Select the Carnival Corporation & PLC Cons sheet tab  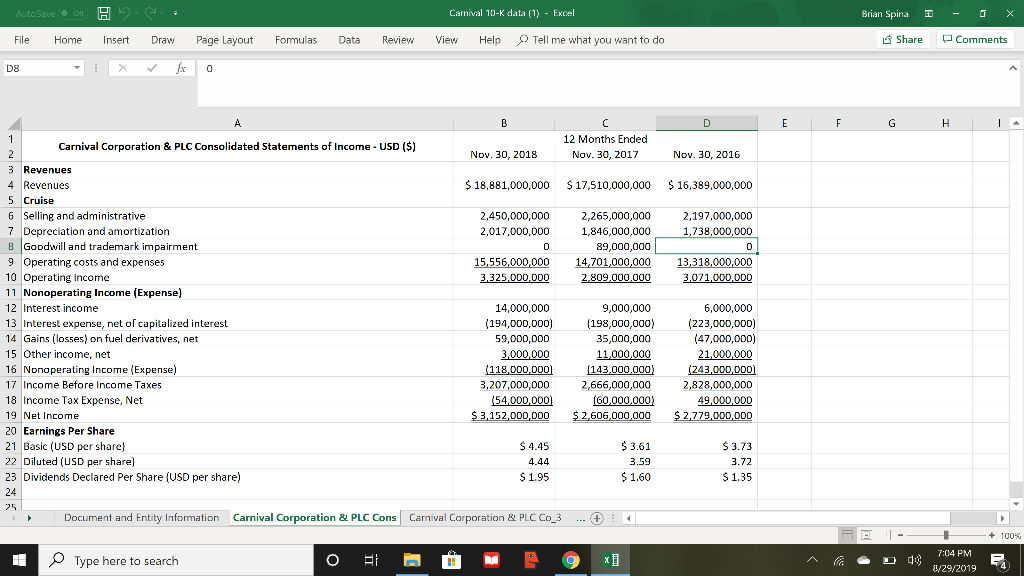click(x=313, y=517)
